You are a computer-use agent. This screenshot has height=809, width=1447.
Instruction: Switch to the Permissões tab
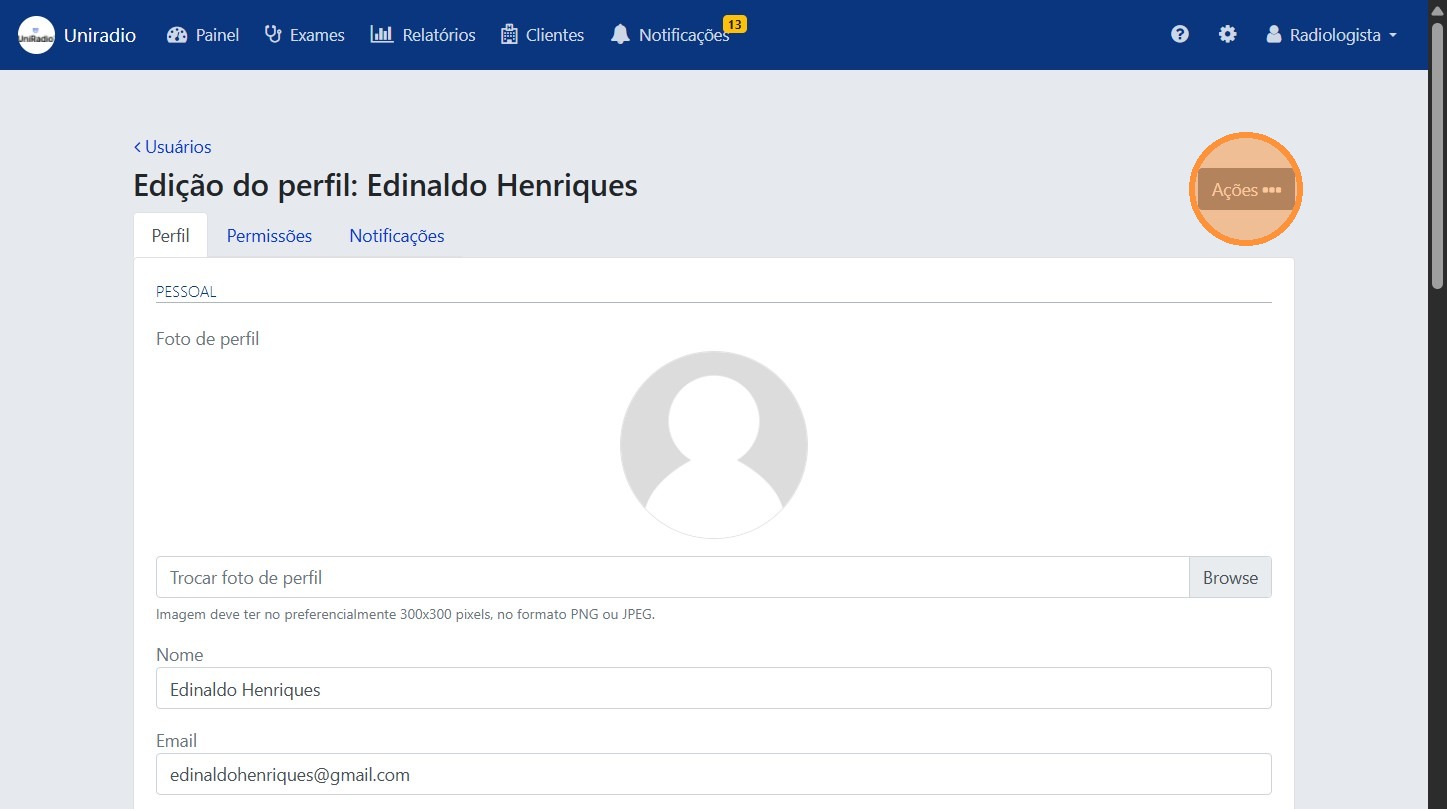269,236
